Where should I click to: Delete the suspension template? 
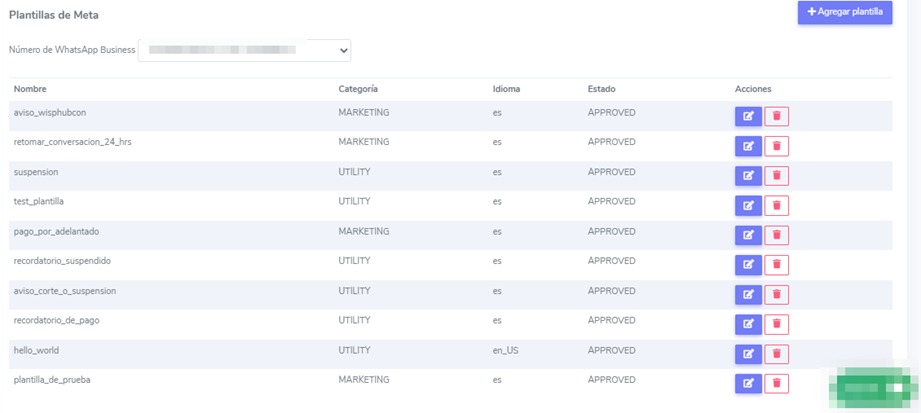point(776,176)
